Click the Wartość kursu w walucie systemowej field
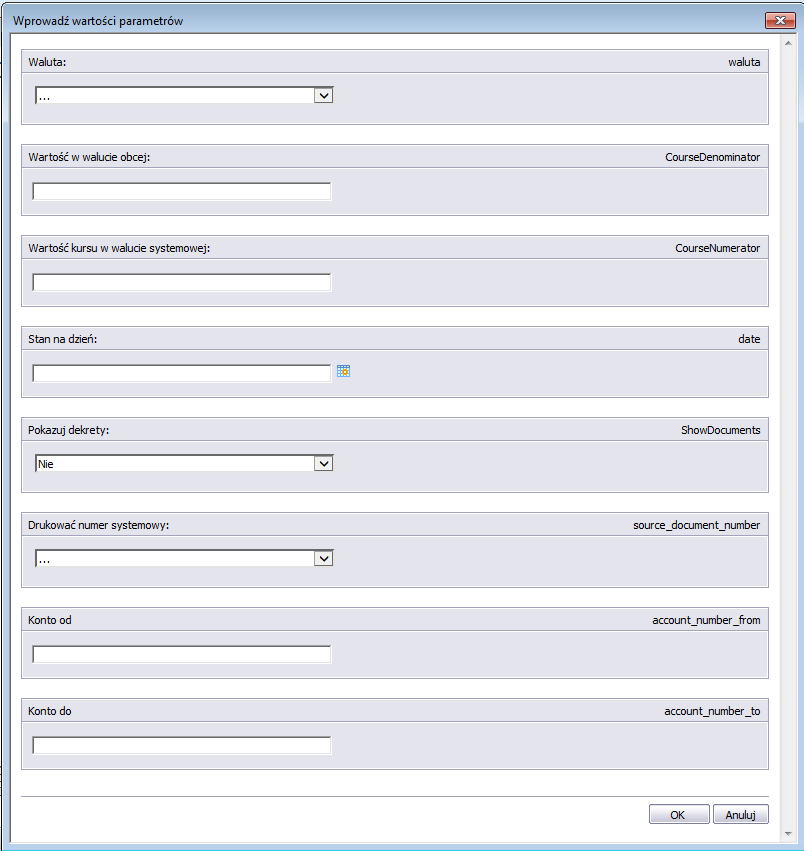Screen dimensions: 804x851 (182, 282)
